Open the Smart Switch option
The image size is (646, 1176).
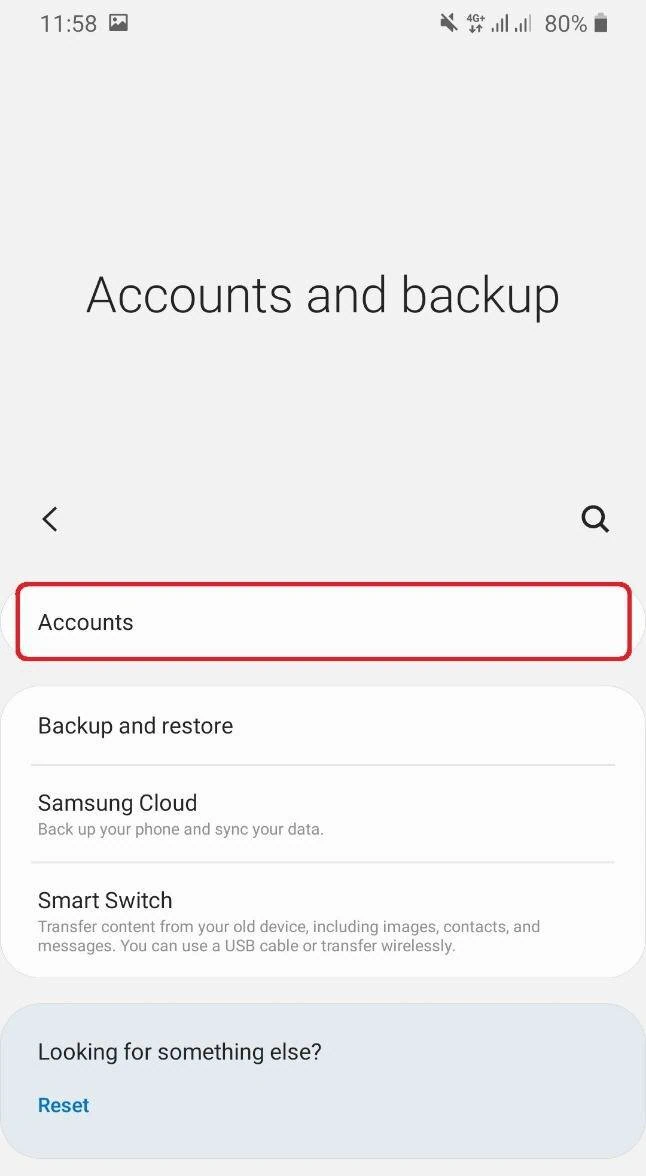pos(323,920)
